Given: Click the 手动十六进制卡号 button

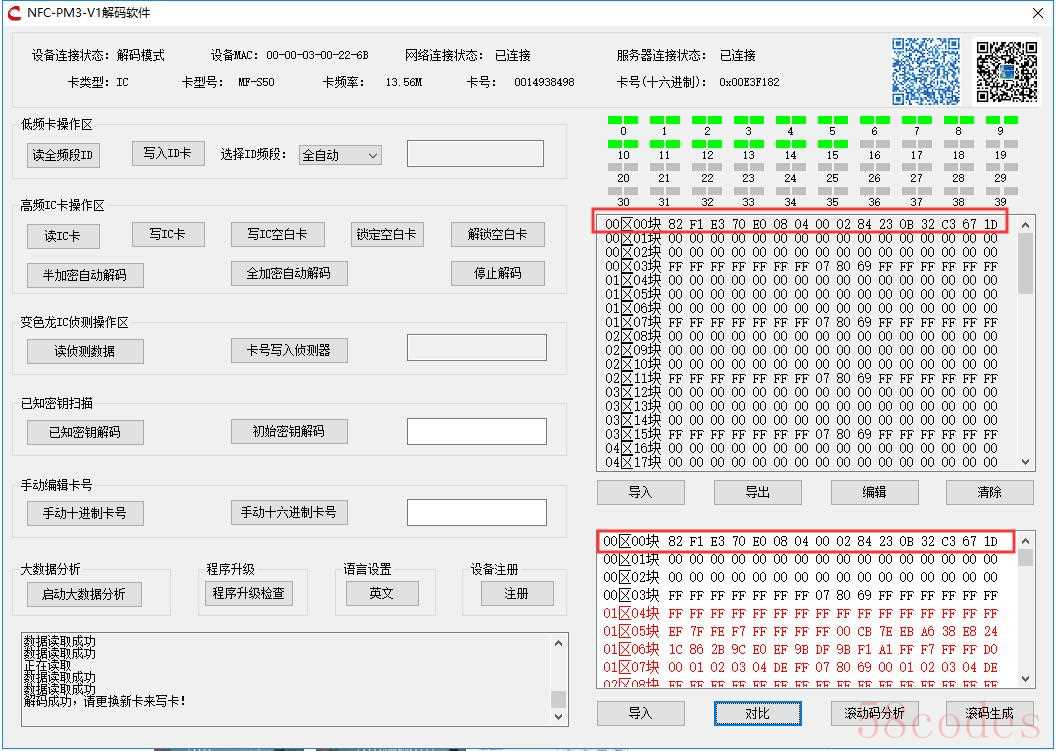Looking at the screenshot, I should (x=289, y=513).
